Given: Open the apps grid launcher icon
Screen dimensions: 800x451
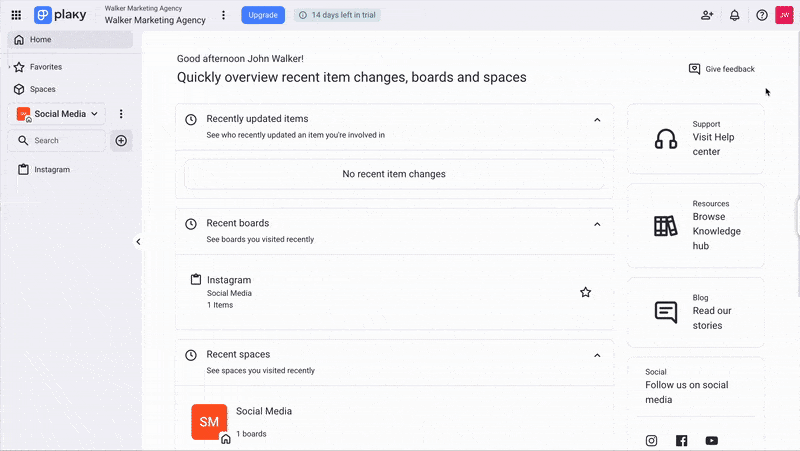Looking at the screenshot, I should [16, 15].
